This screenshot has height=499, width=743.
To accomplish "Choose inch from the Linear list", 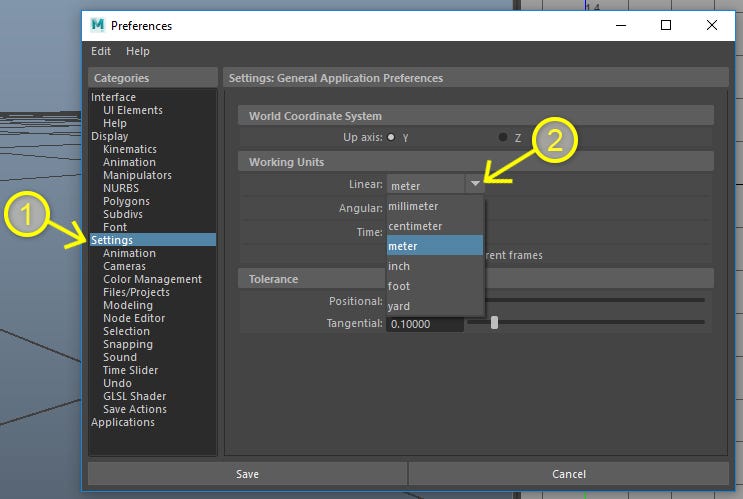I will pyautogui.click(x=435, y=266).
